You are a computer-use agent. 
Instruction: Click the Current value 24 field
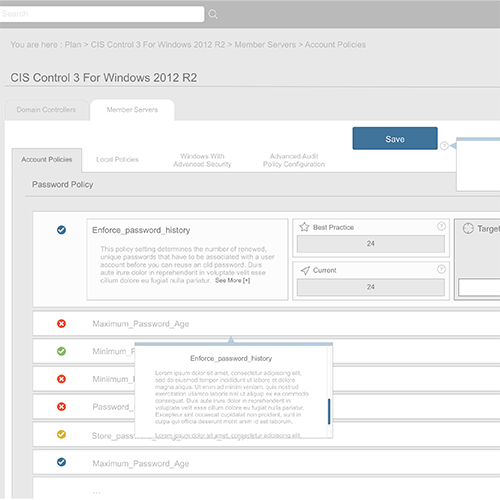[x=371, y=287]
